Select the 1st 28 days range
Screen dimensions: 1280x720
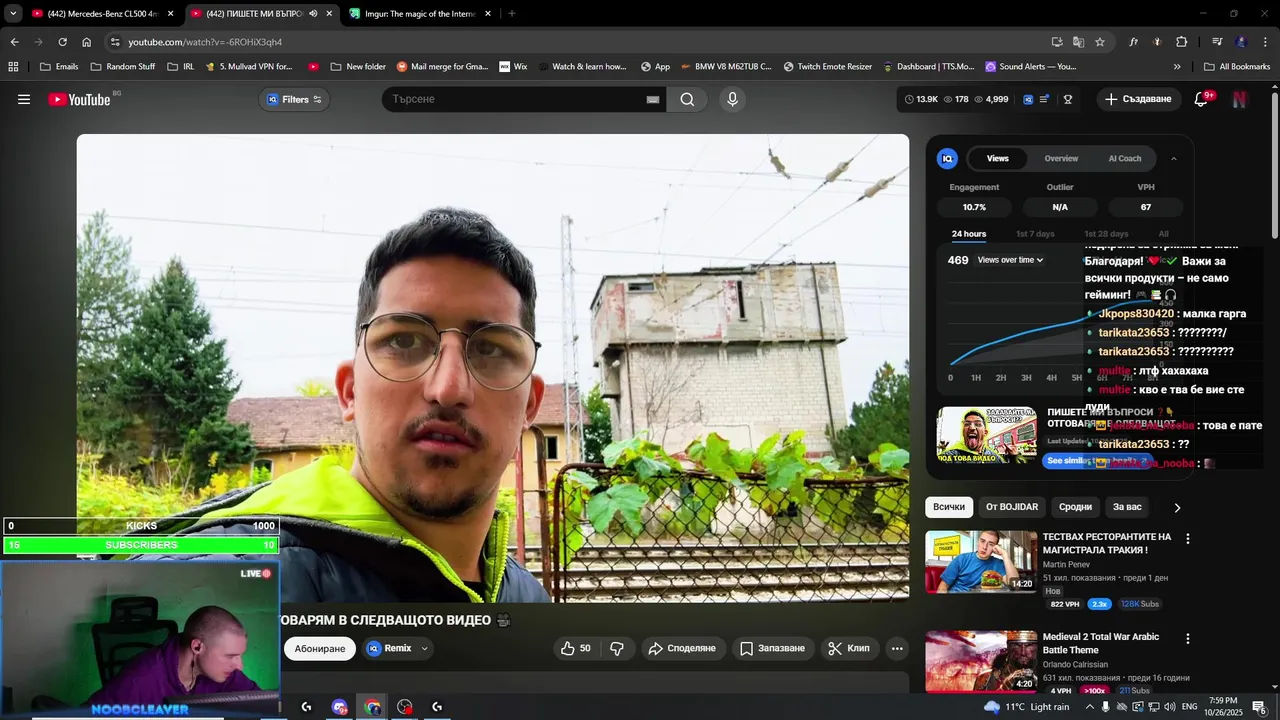tap(1106, 234)
